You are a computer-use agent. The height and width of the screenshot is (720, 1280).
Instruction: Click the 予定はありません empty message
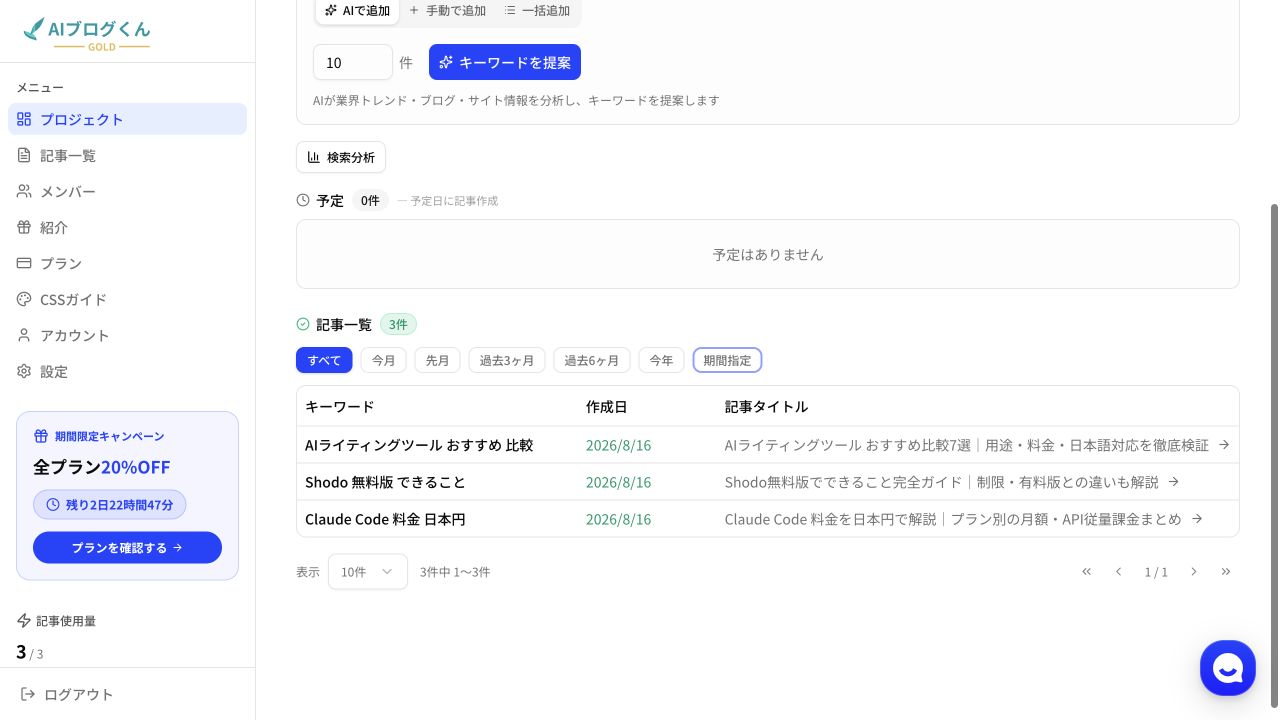pyautogui.click(x=768, y=254)
